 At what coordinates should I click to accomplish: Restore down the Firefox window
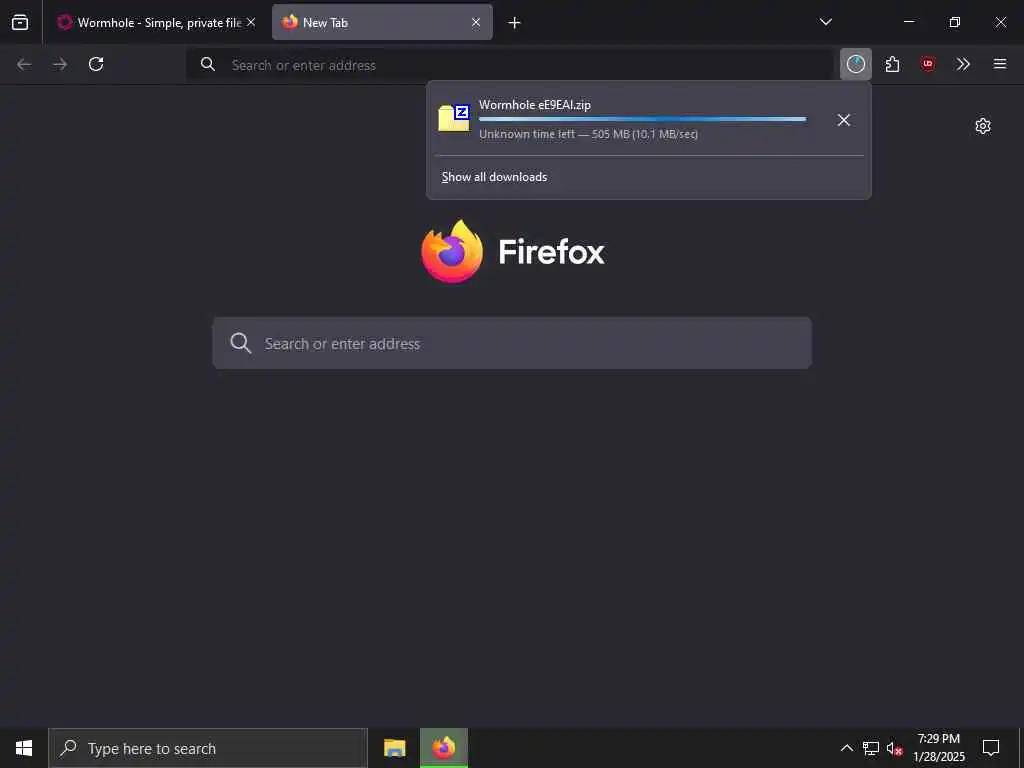[x=955, y=22]
